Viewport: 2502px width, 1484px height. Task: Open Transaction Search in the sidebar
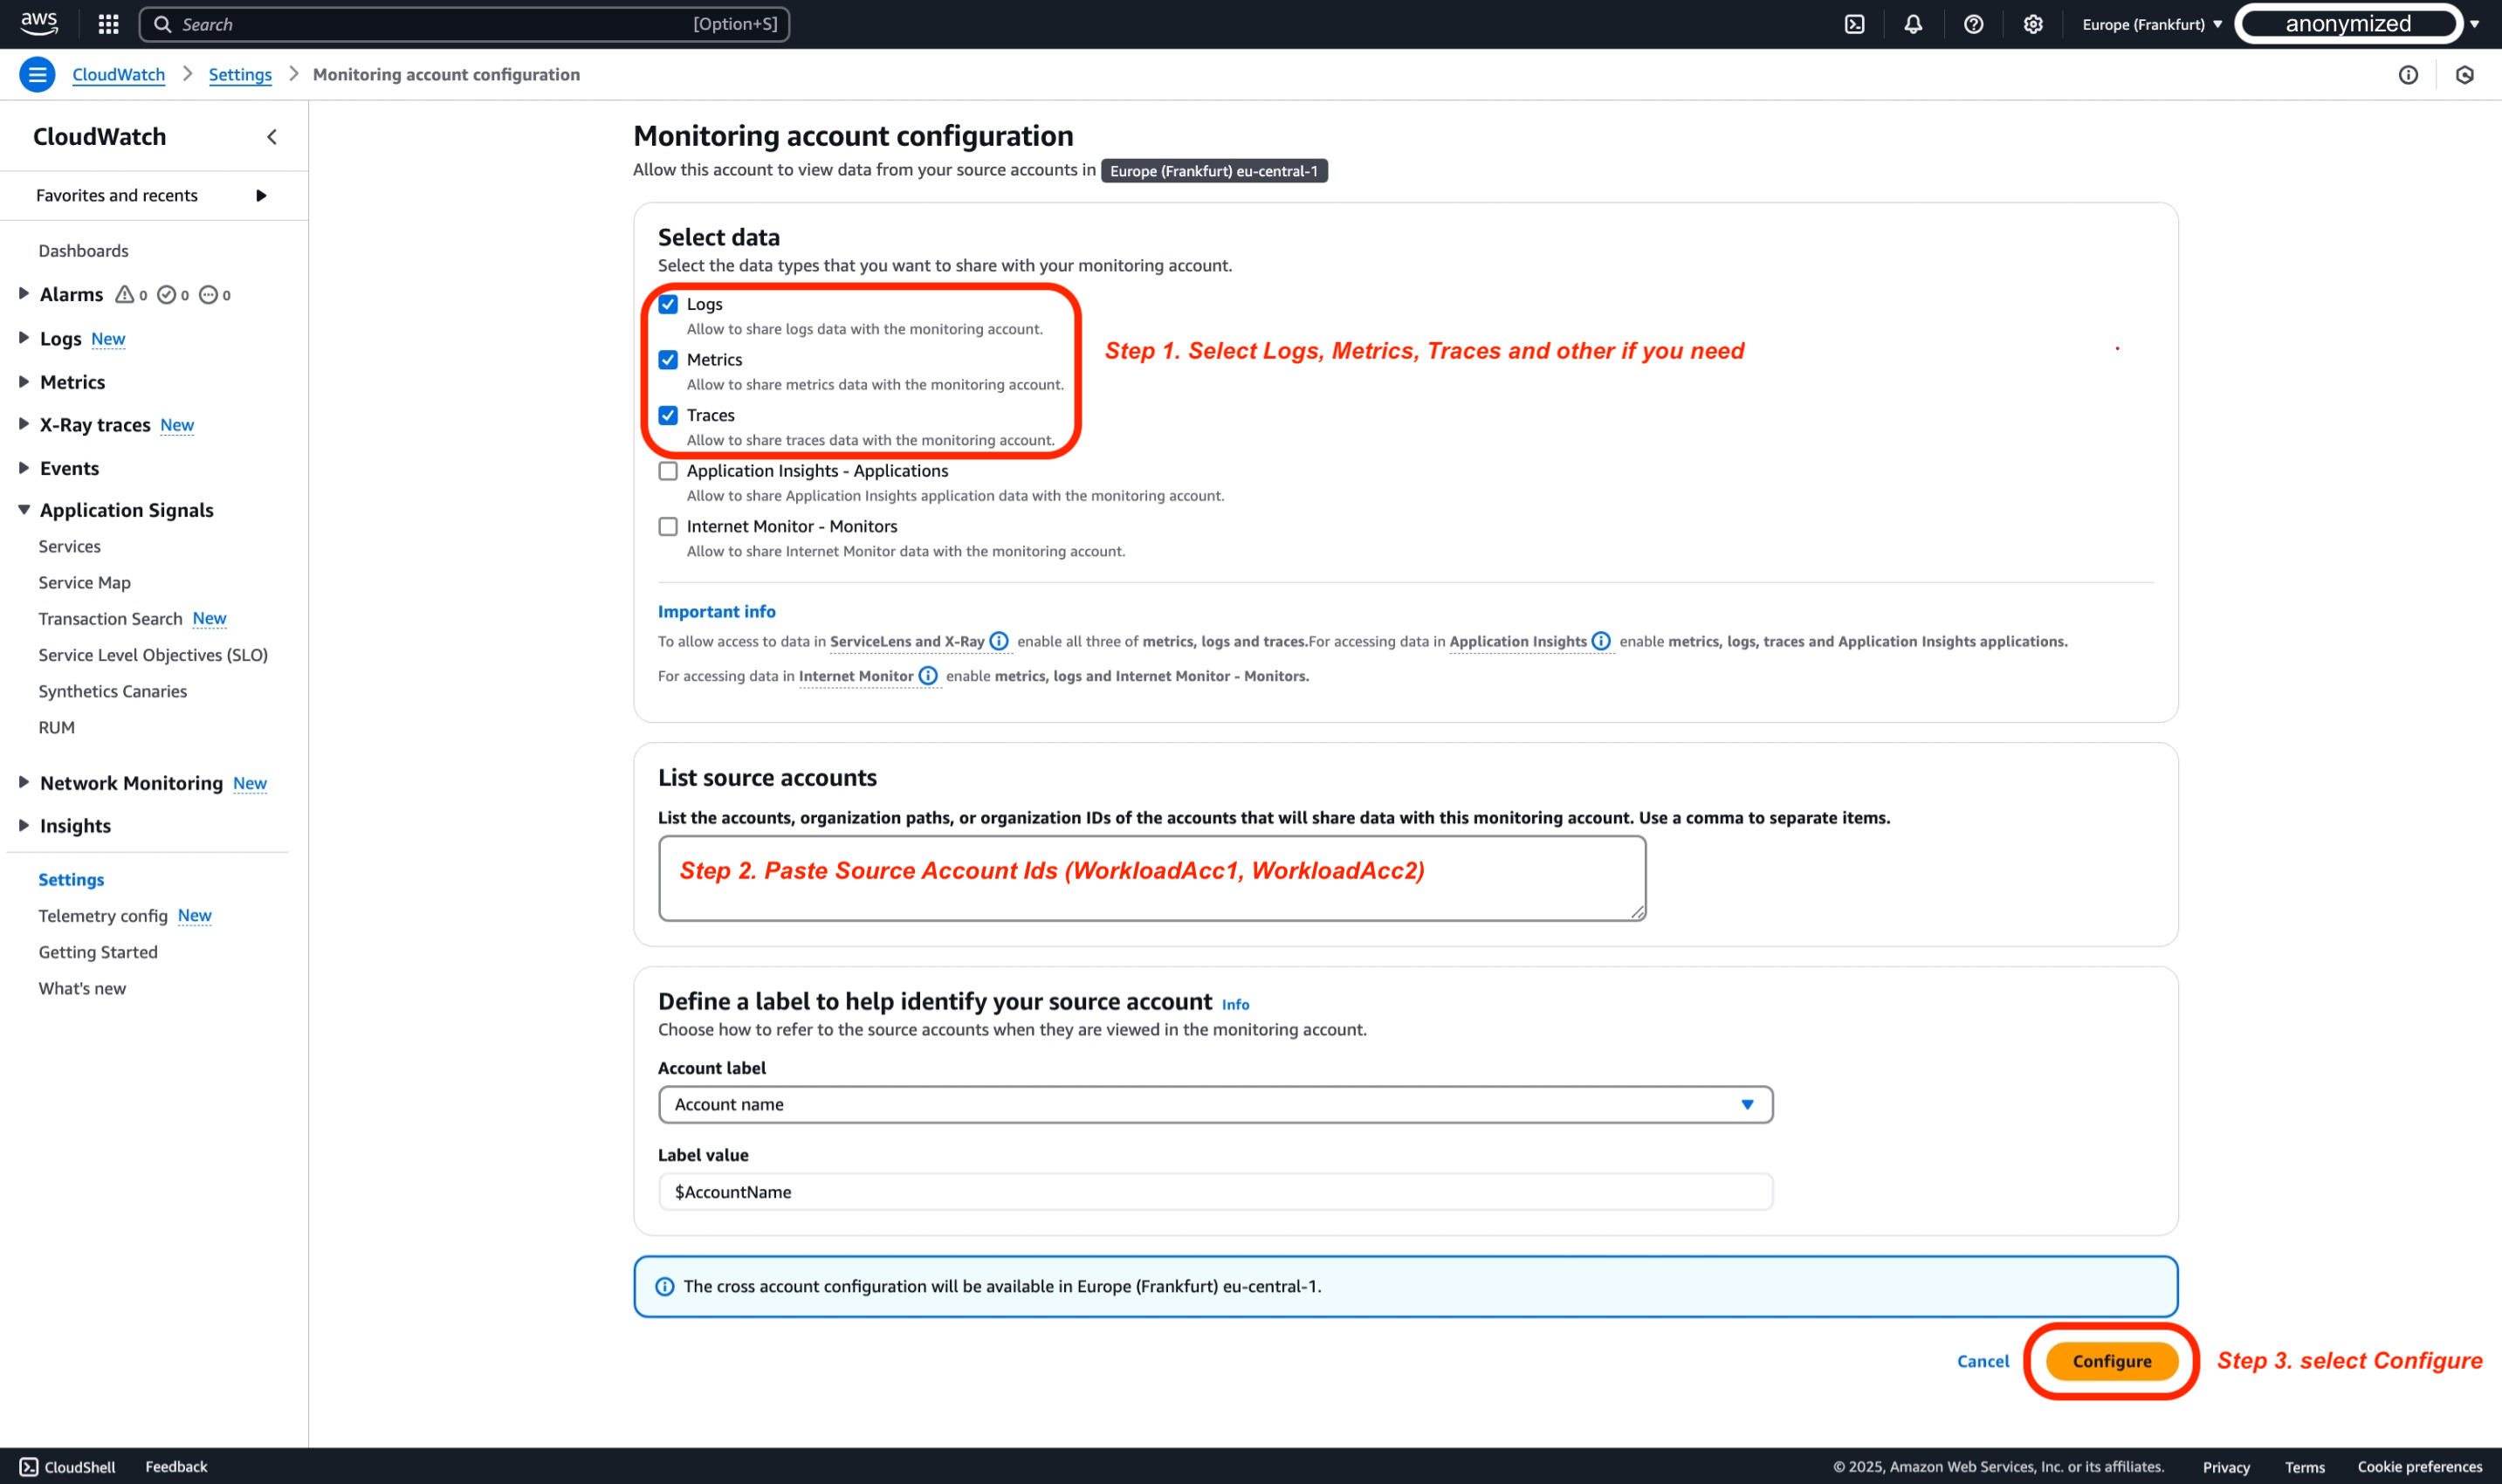coord(110,618)
